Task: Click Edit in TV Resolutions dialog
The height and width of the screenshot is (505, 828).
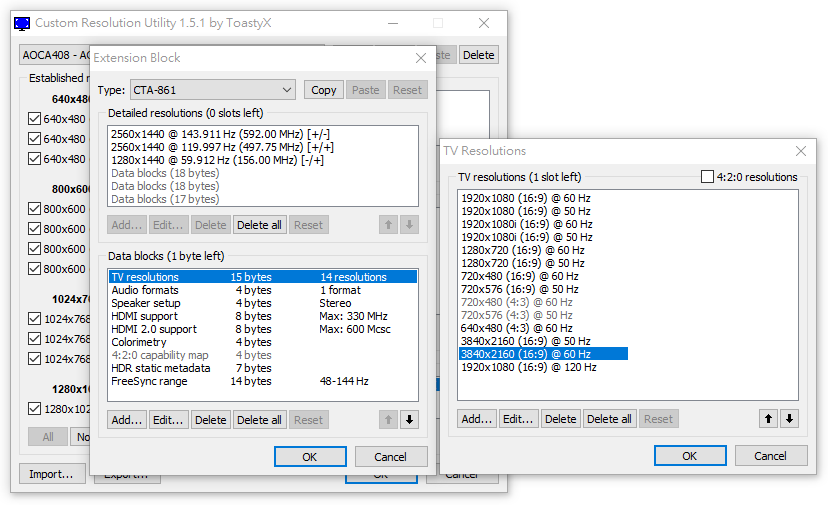Action: [x=519, y=419]
